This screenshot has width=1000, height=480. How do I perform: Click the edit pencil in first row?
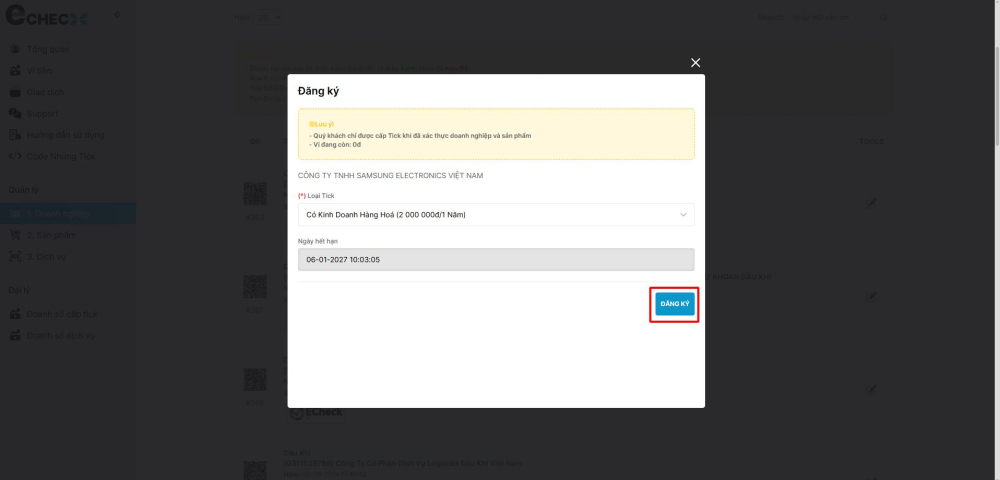(871, 203)
